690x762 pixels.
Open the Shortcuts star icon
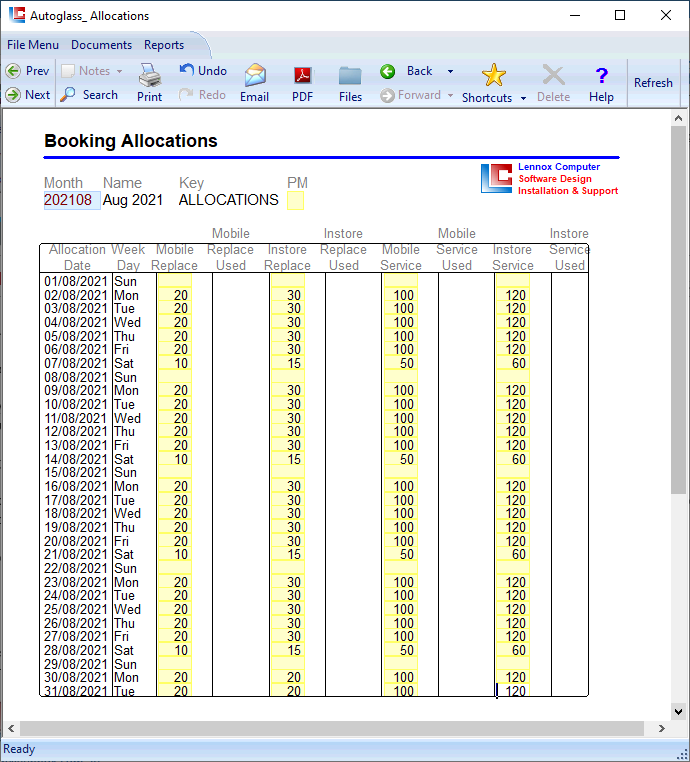[493, 75]
